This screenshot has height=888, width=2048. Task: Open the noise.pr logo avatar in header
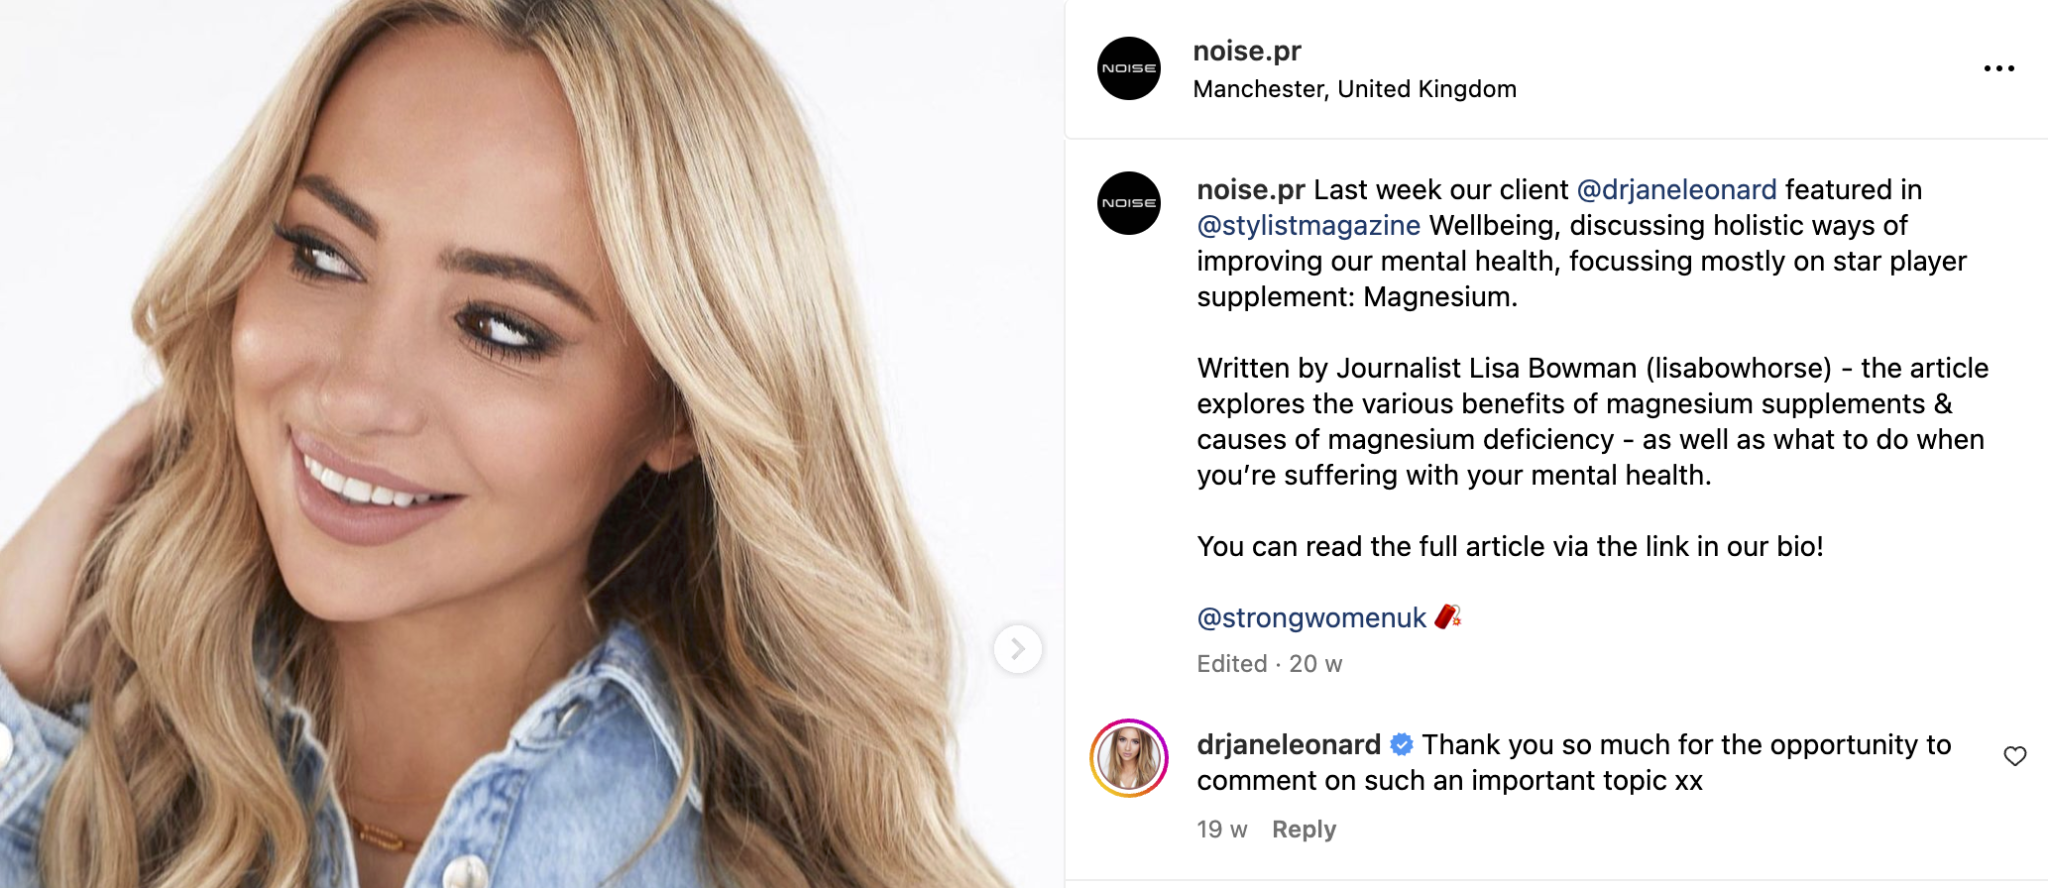pyautogui.click(x=1129, y=68)
